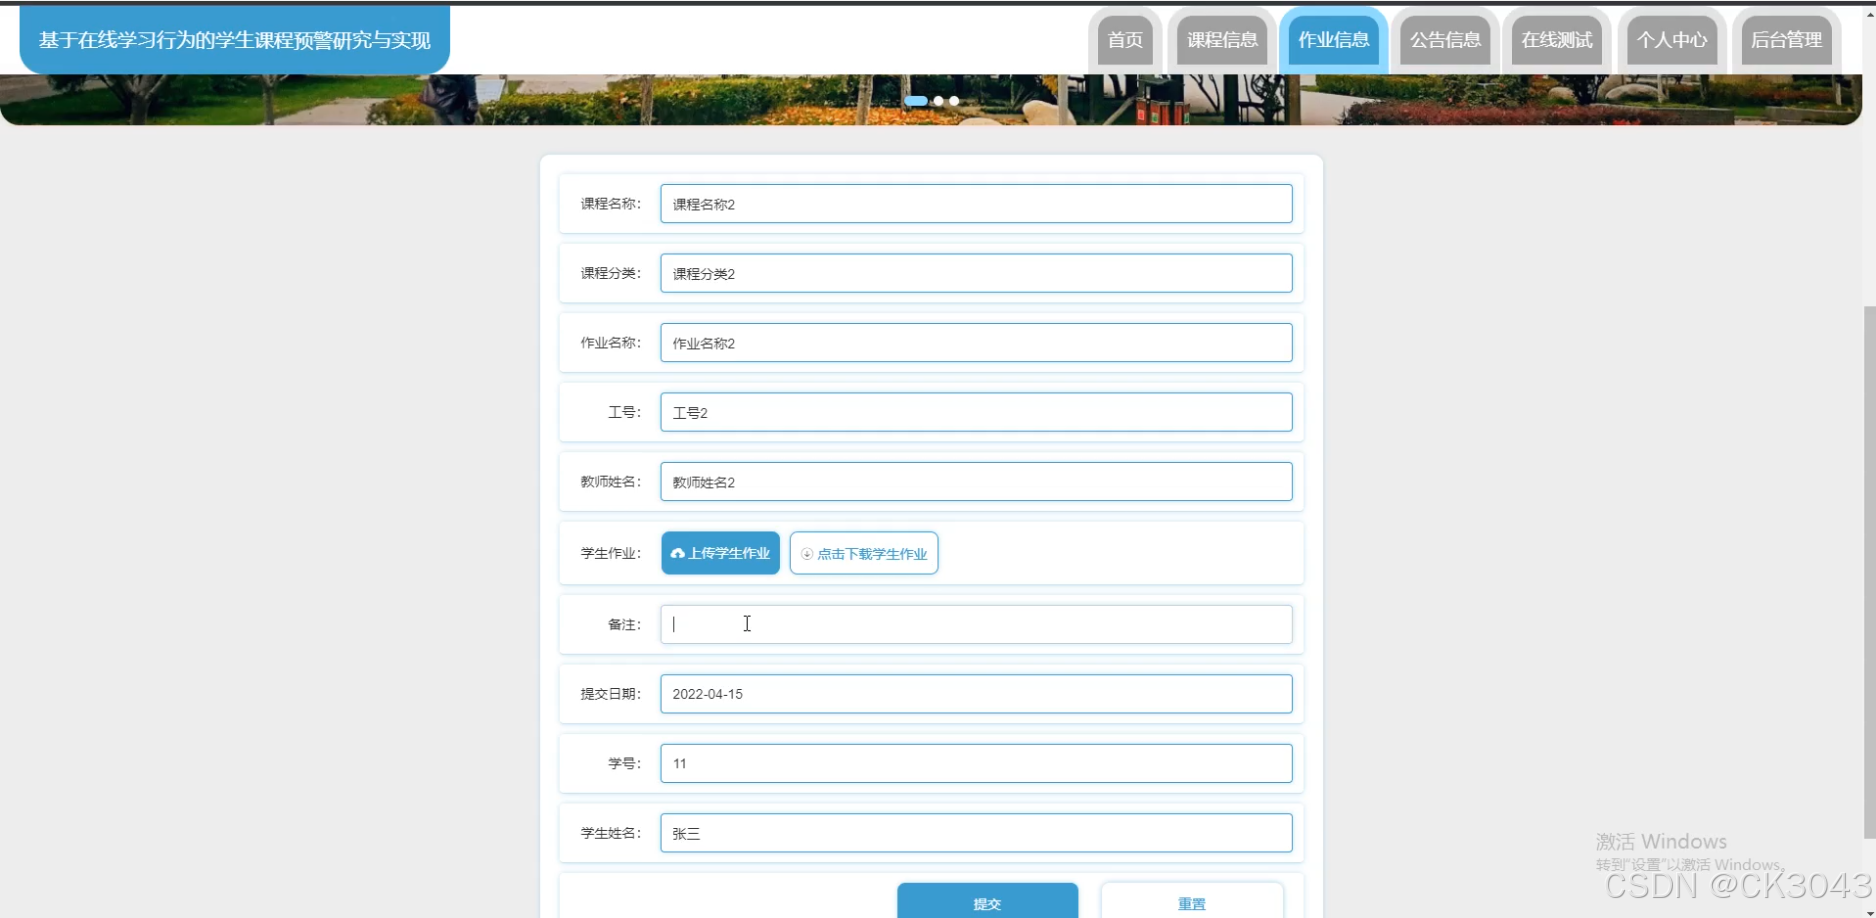
Task: Click the 学生作业 label text
Action: [x=611, y=553]
